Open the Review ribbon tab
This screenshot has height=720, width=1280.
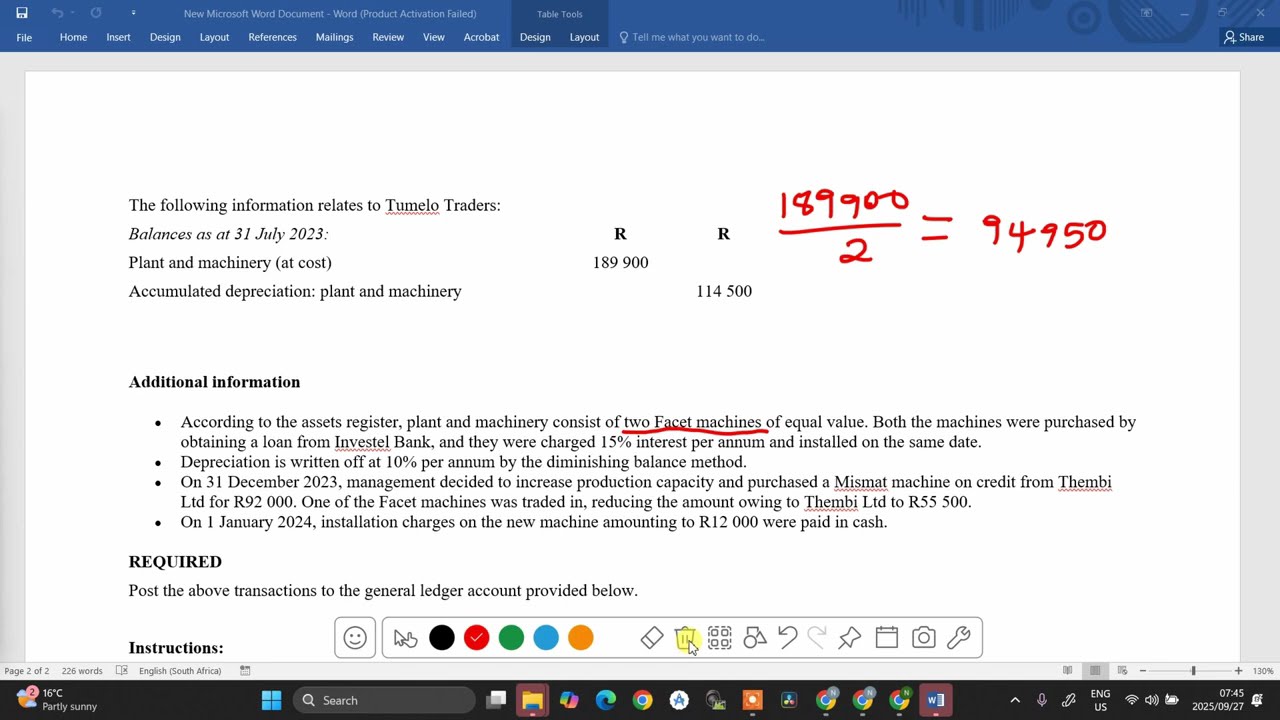388,37
